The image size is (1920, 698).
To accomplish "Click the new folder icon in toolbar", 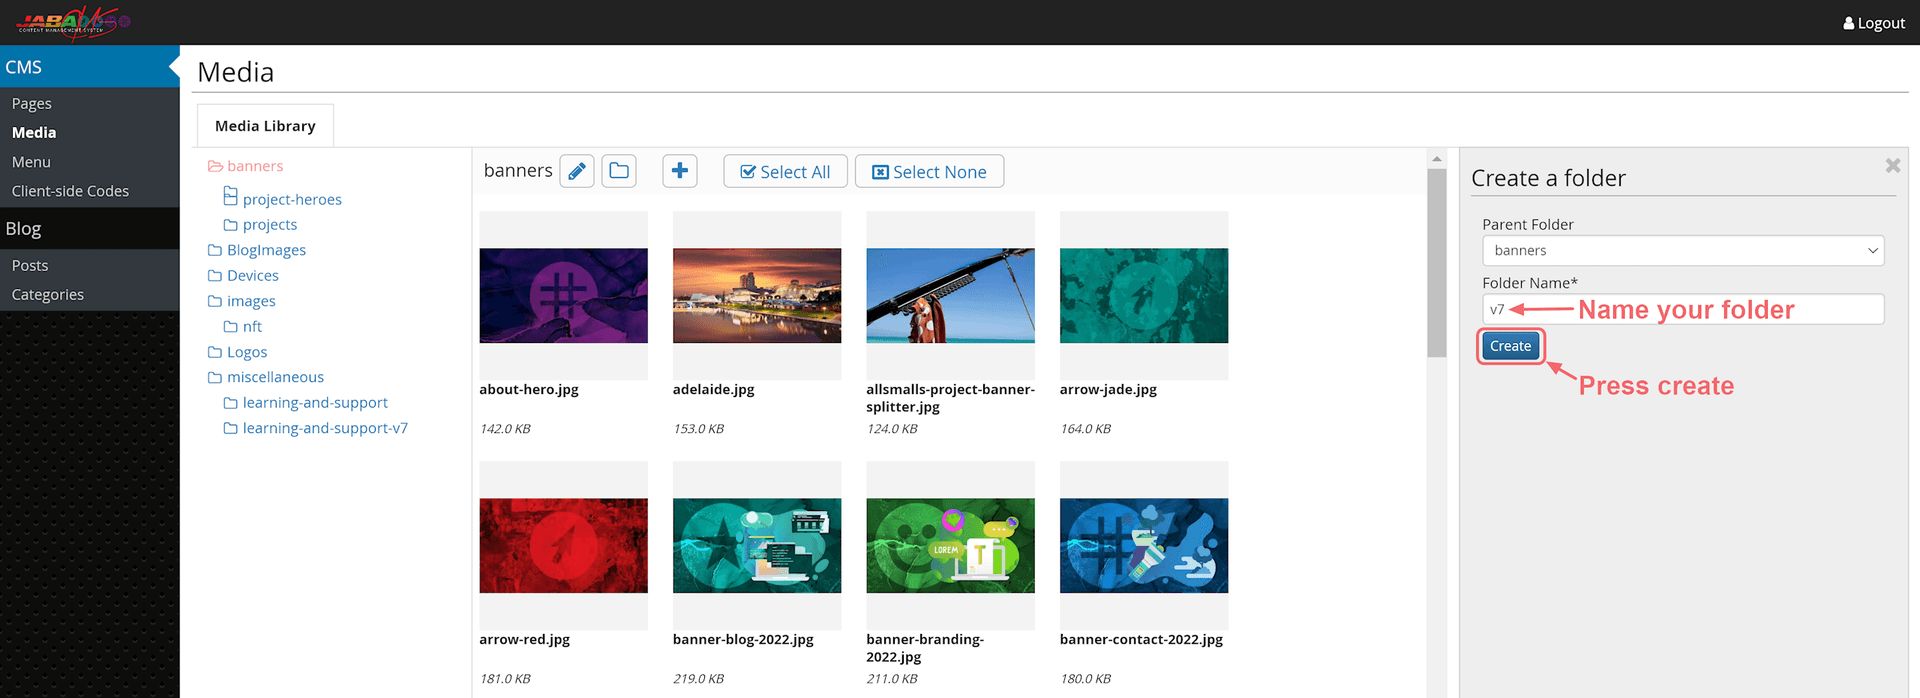I will coord(619,171).
